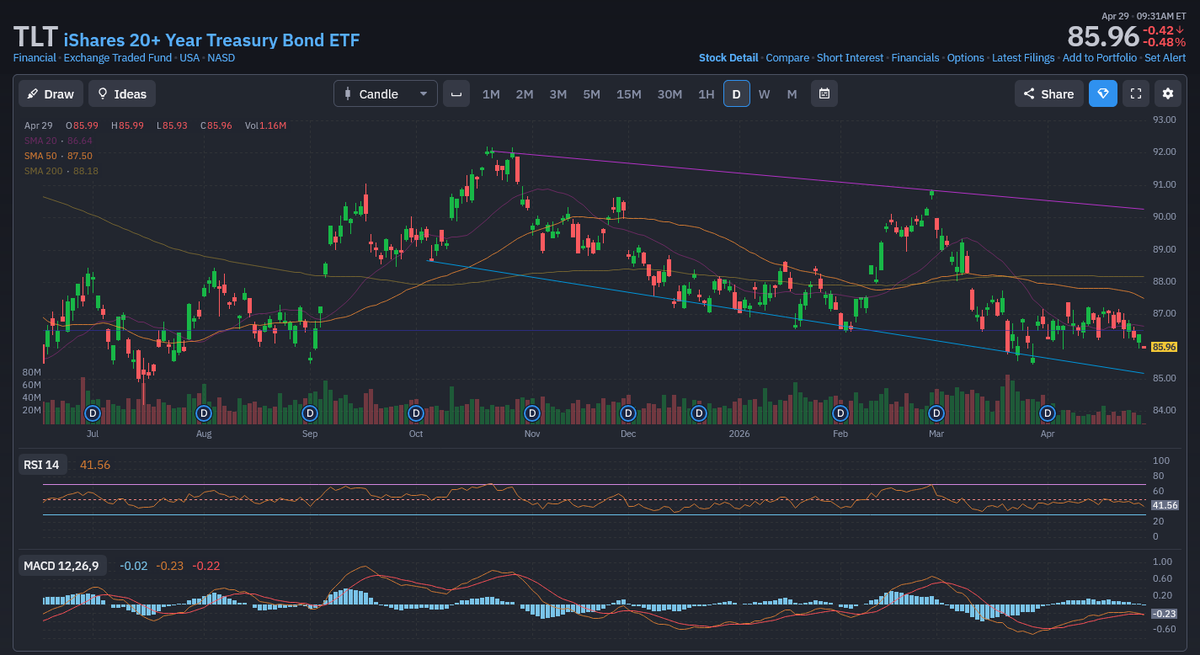Open the Latest Filings link
Image resolution: width=1200 pixels, height=655 pixels.
pos(1023,58)
